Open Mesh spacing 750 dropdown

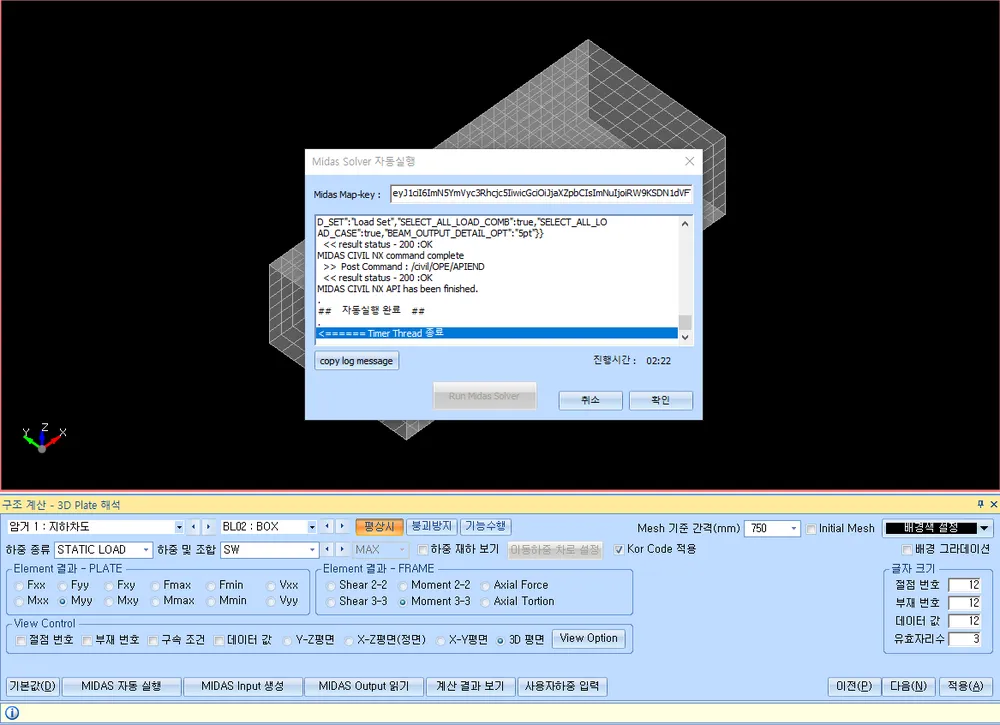pyautogui.click(x=793, y=529)
